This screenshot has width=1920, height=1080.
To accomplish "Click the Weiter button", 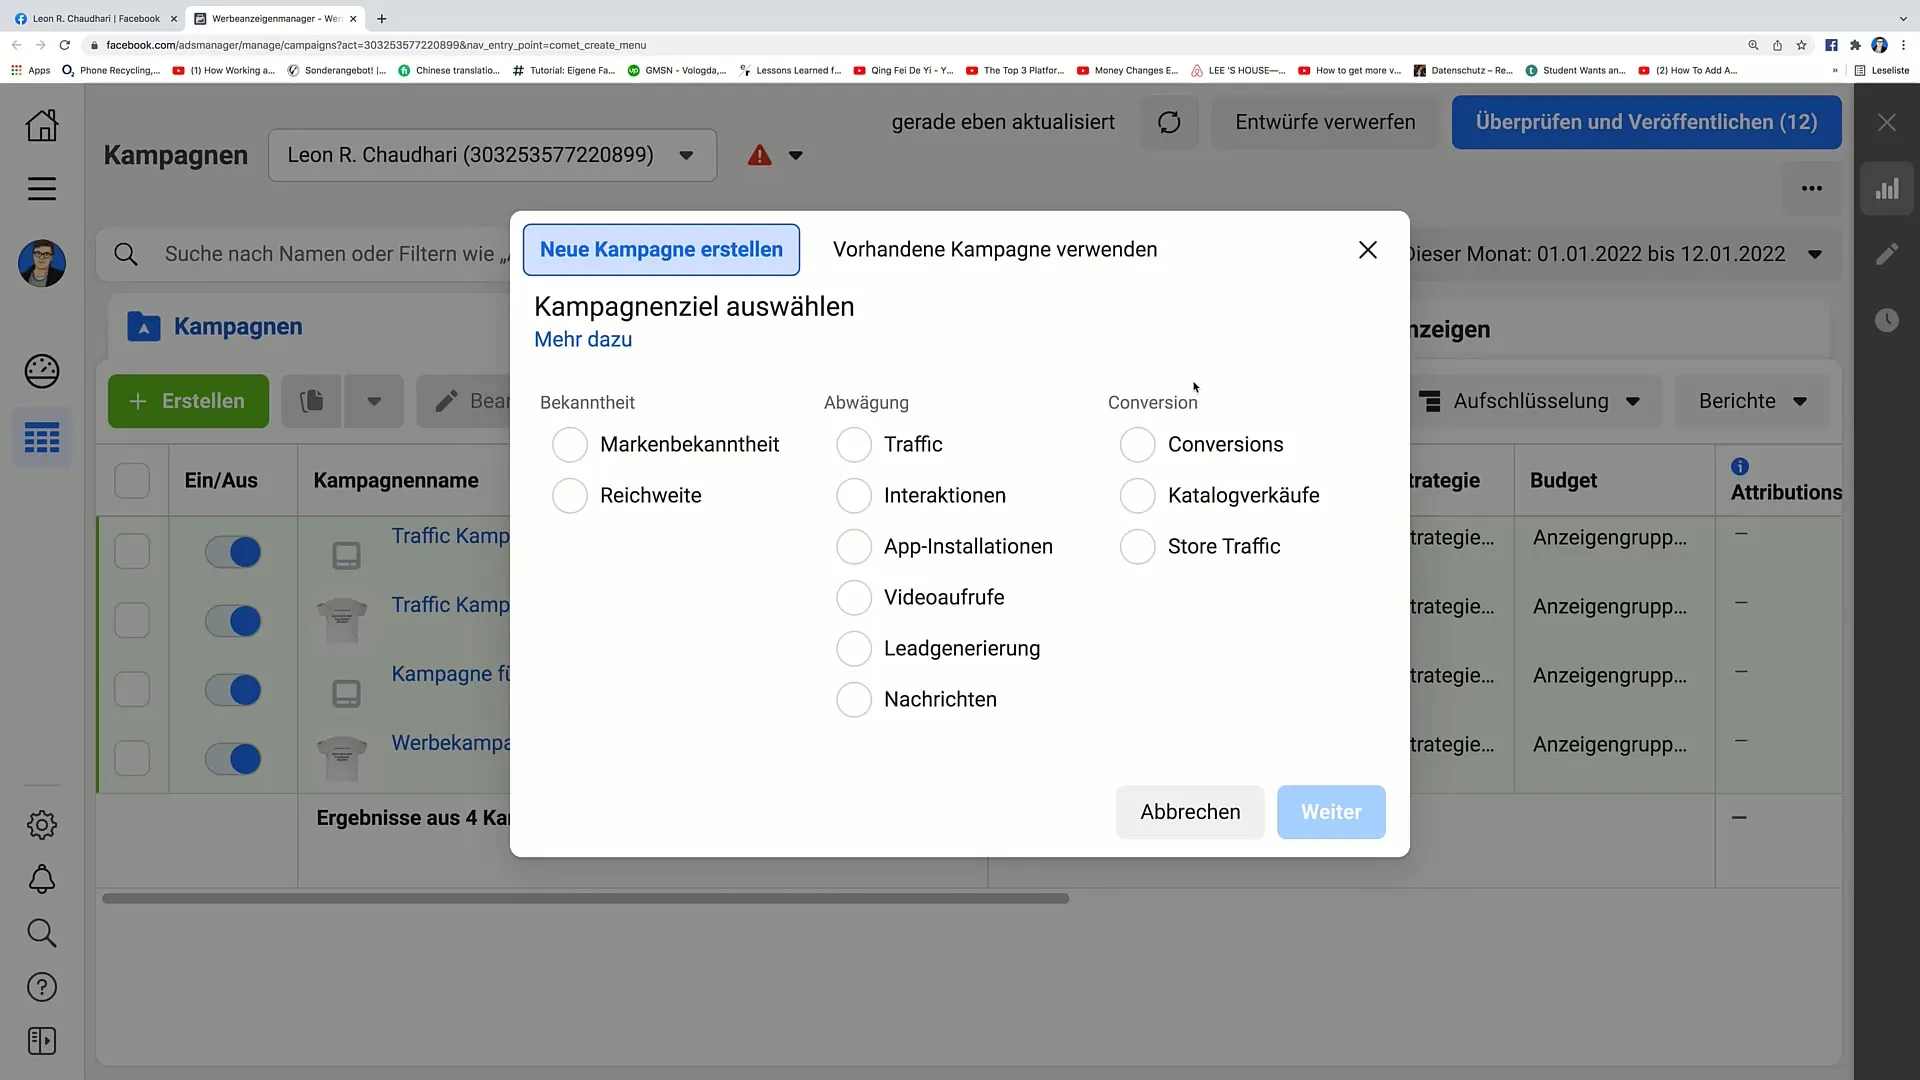I will coord(1331,811).
